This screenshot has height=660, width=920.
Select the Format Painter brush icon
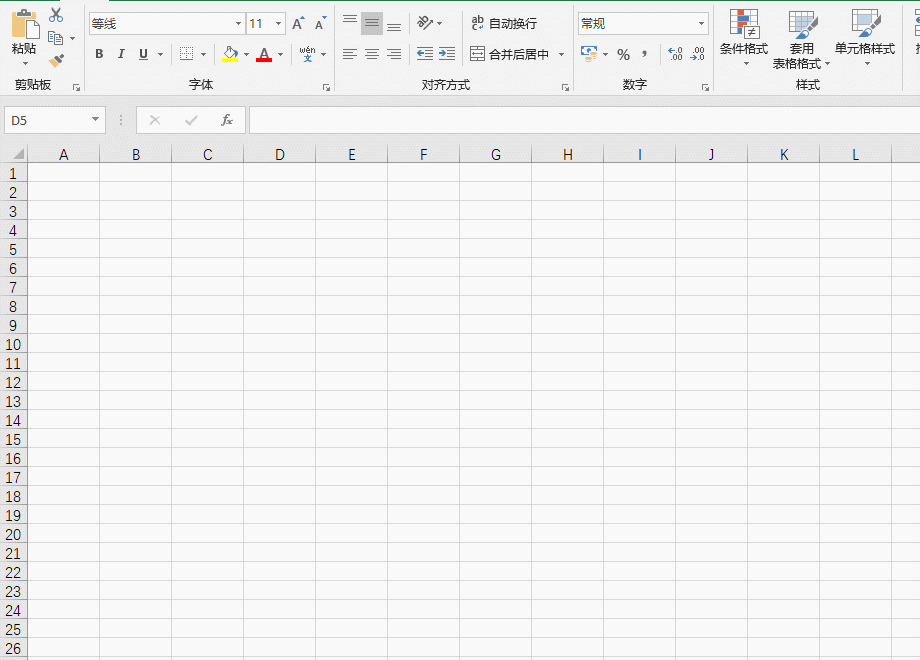(x=56, y=61)
